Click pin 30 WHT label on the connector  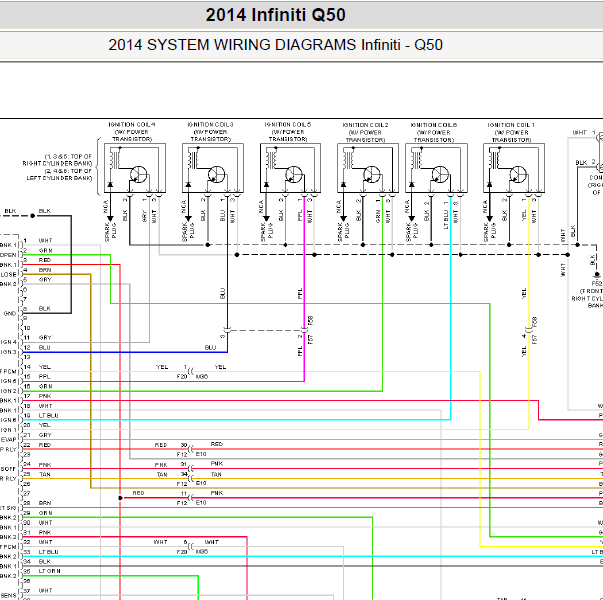point(45,523)
